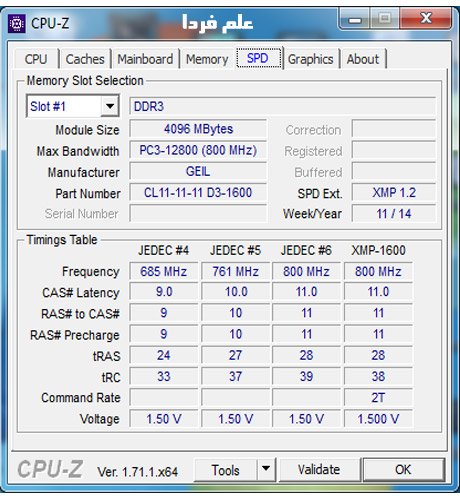Minimize the CPU-Z window
This screenshot has height=500, width=460.
coord(355,20)
